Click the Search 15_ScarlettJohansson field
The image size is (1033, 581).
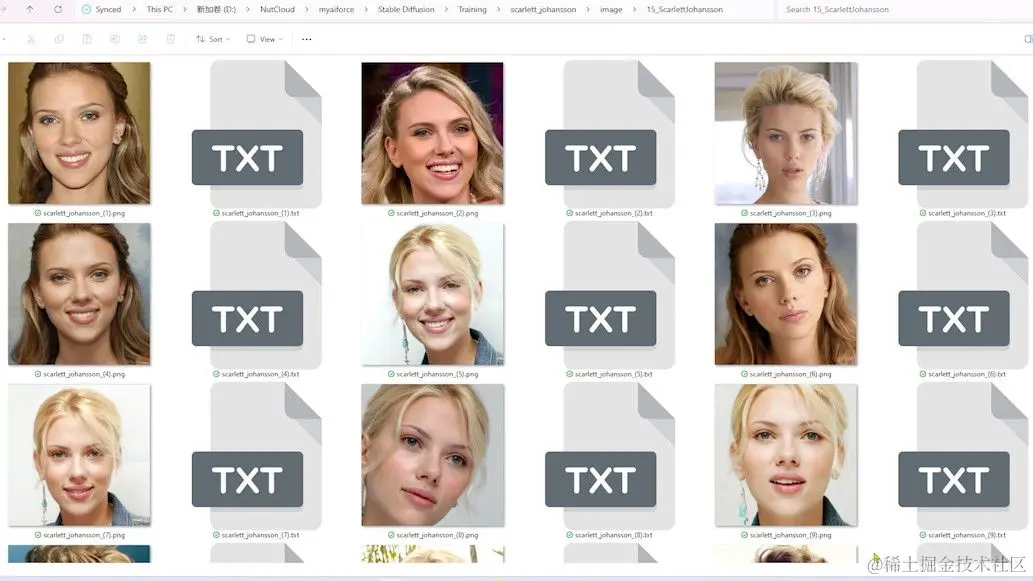(903, 9)
